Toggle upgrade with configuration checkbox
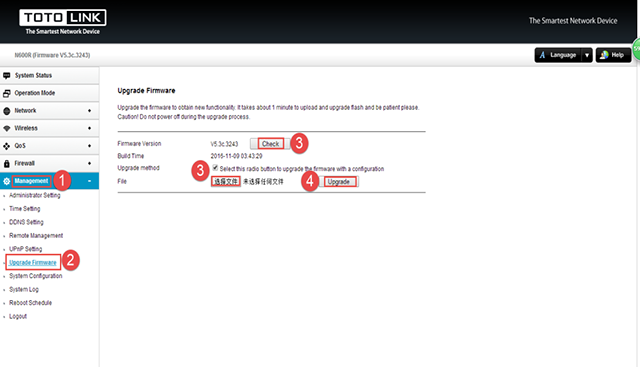The height and width of the screenshot is (367, 640). point(215,168)
